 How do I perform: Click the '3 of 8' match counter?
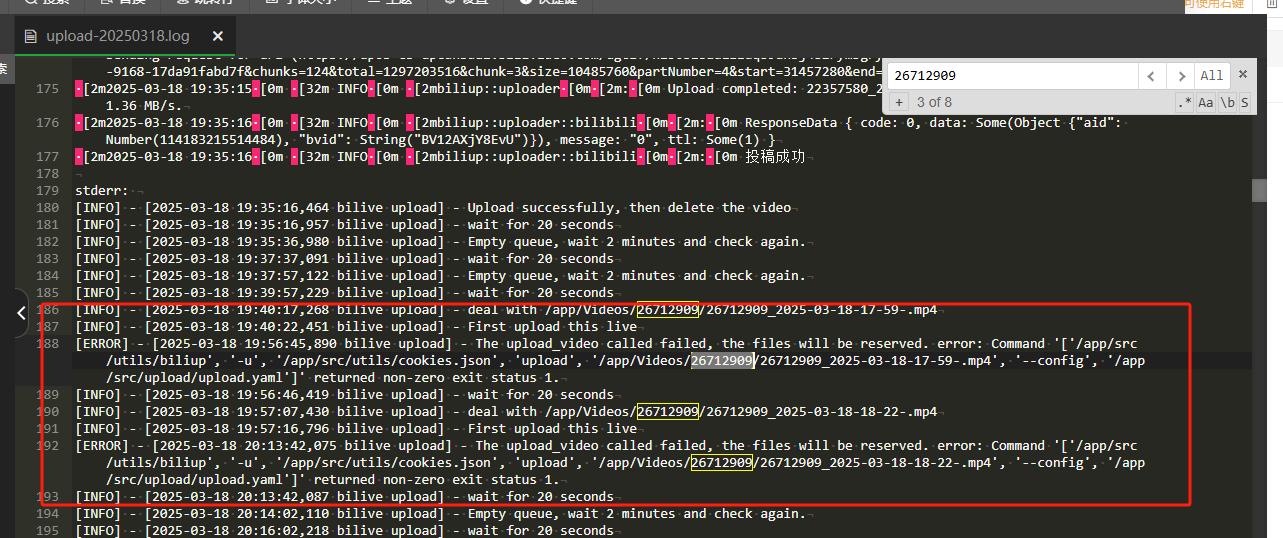[934, 102]
